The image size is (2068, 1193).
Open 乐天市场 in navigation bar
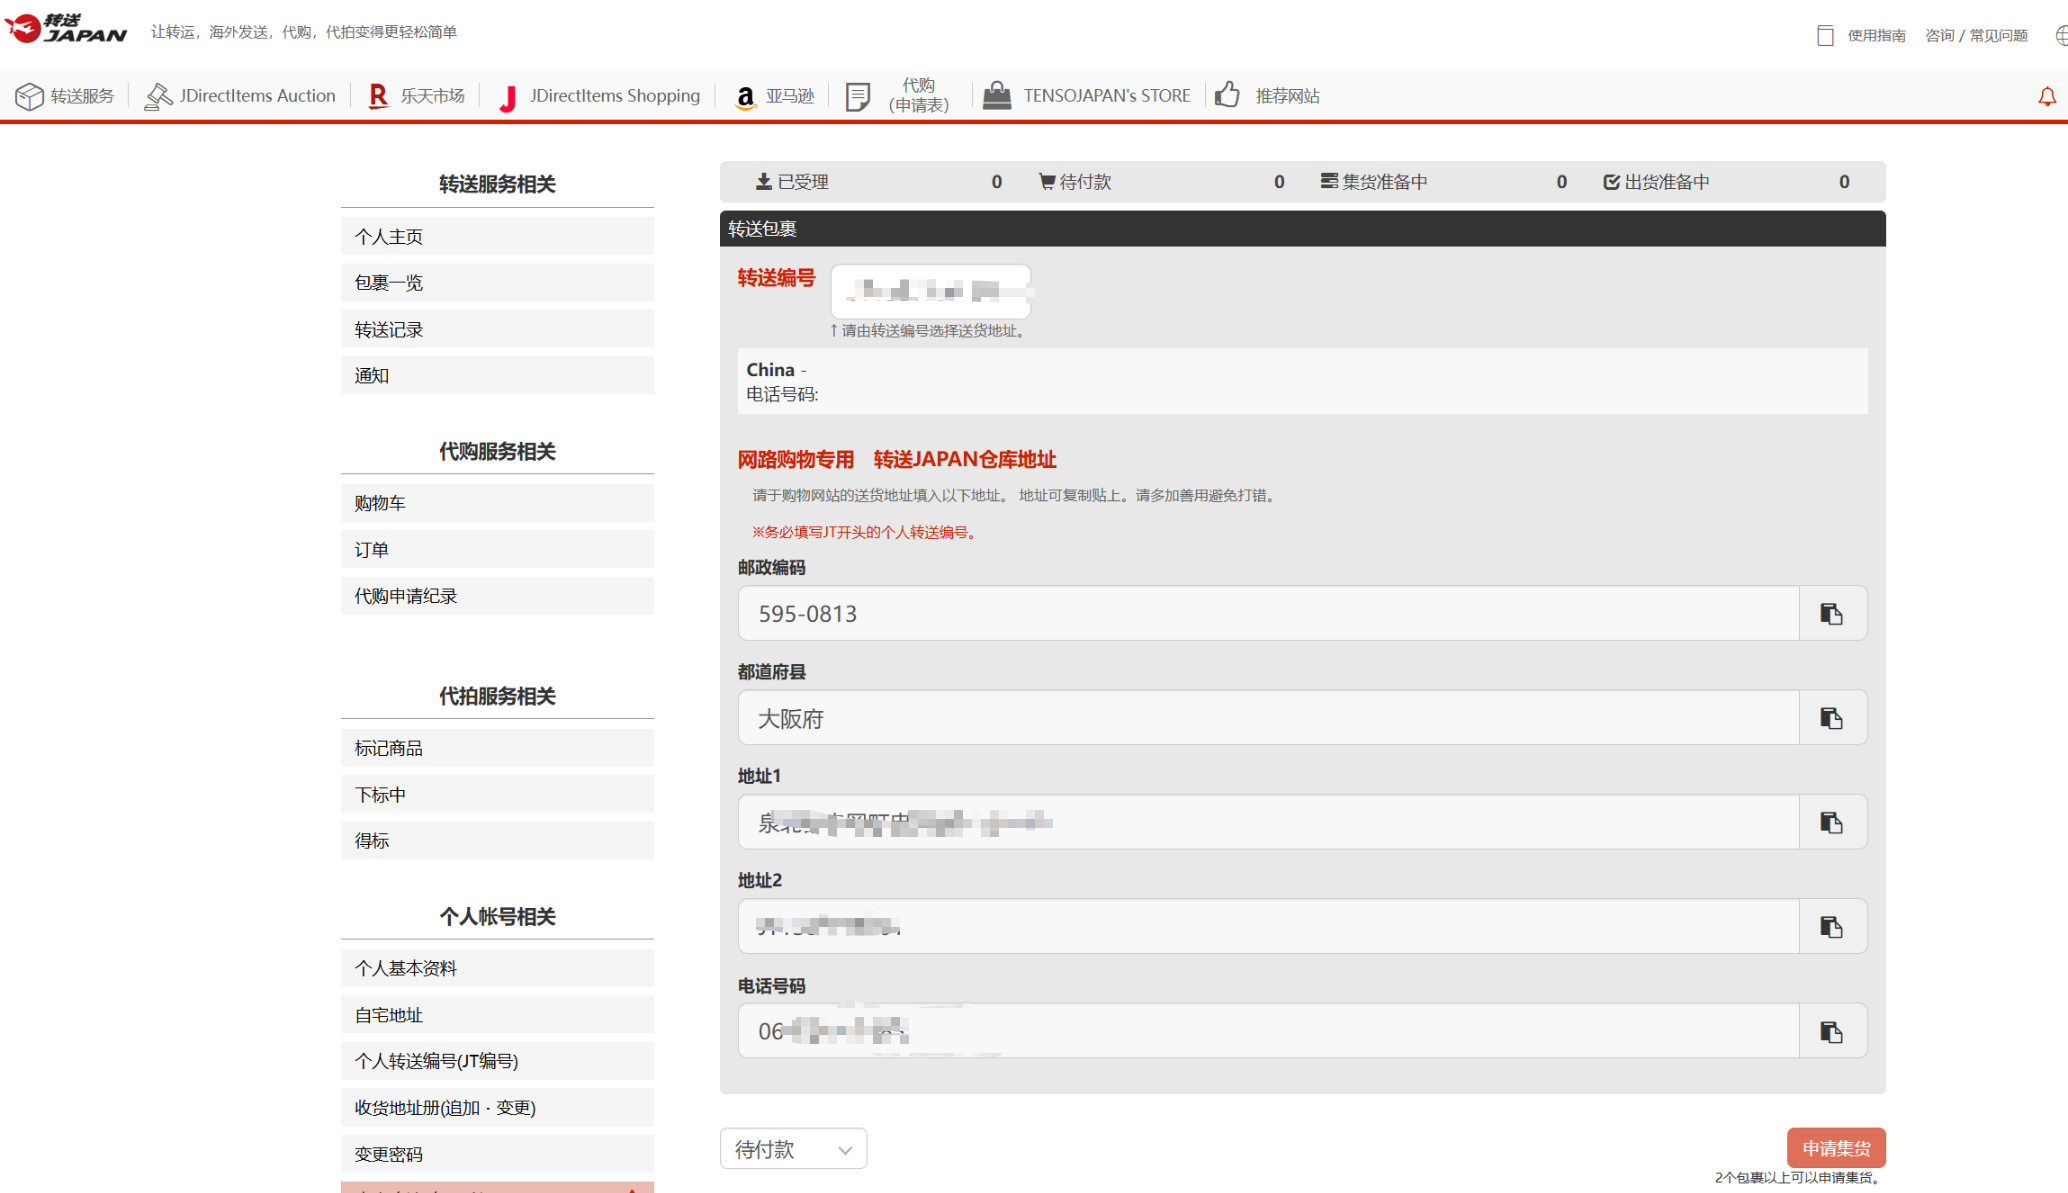point(433,96)
